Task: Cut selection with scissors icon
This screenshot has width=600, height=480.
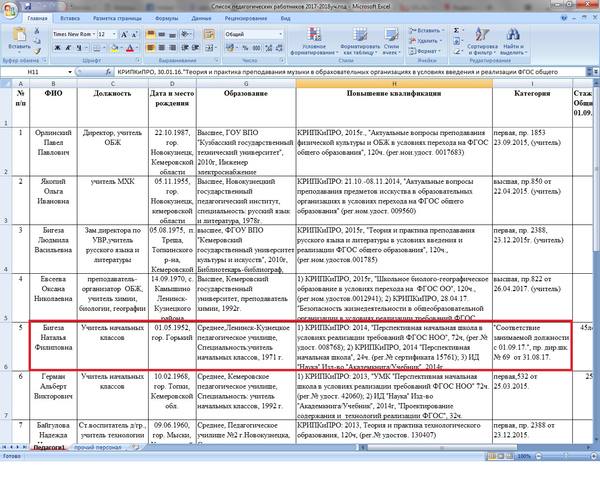Action: coord(37,31)
